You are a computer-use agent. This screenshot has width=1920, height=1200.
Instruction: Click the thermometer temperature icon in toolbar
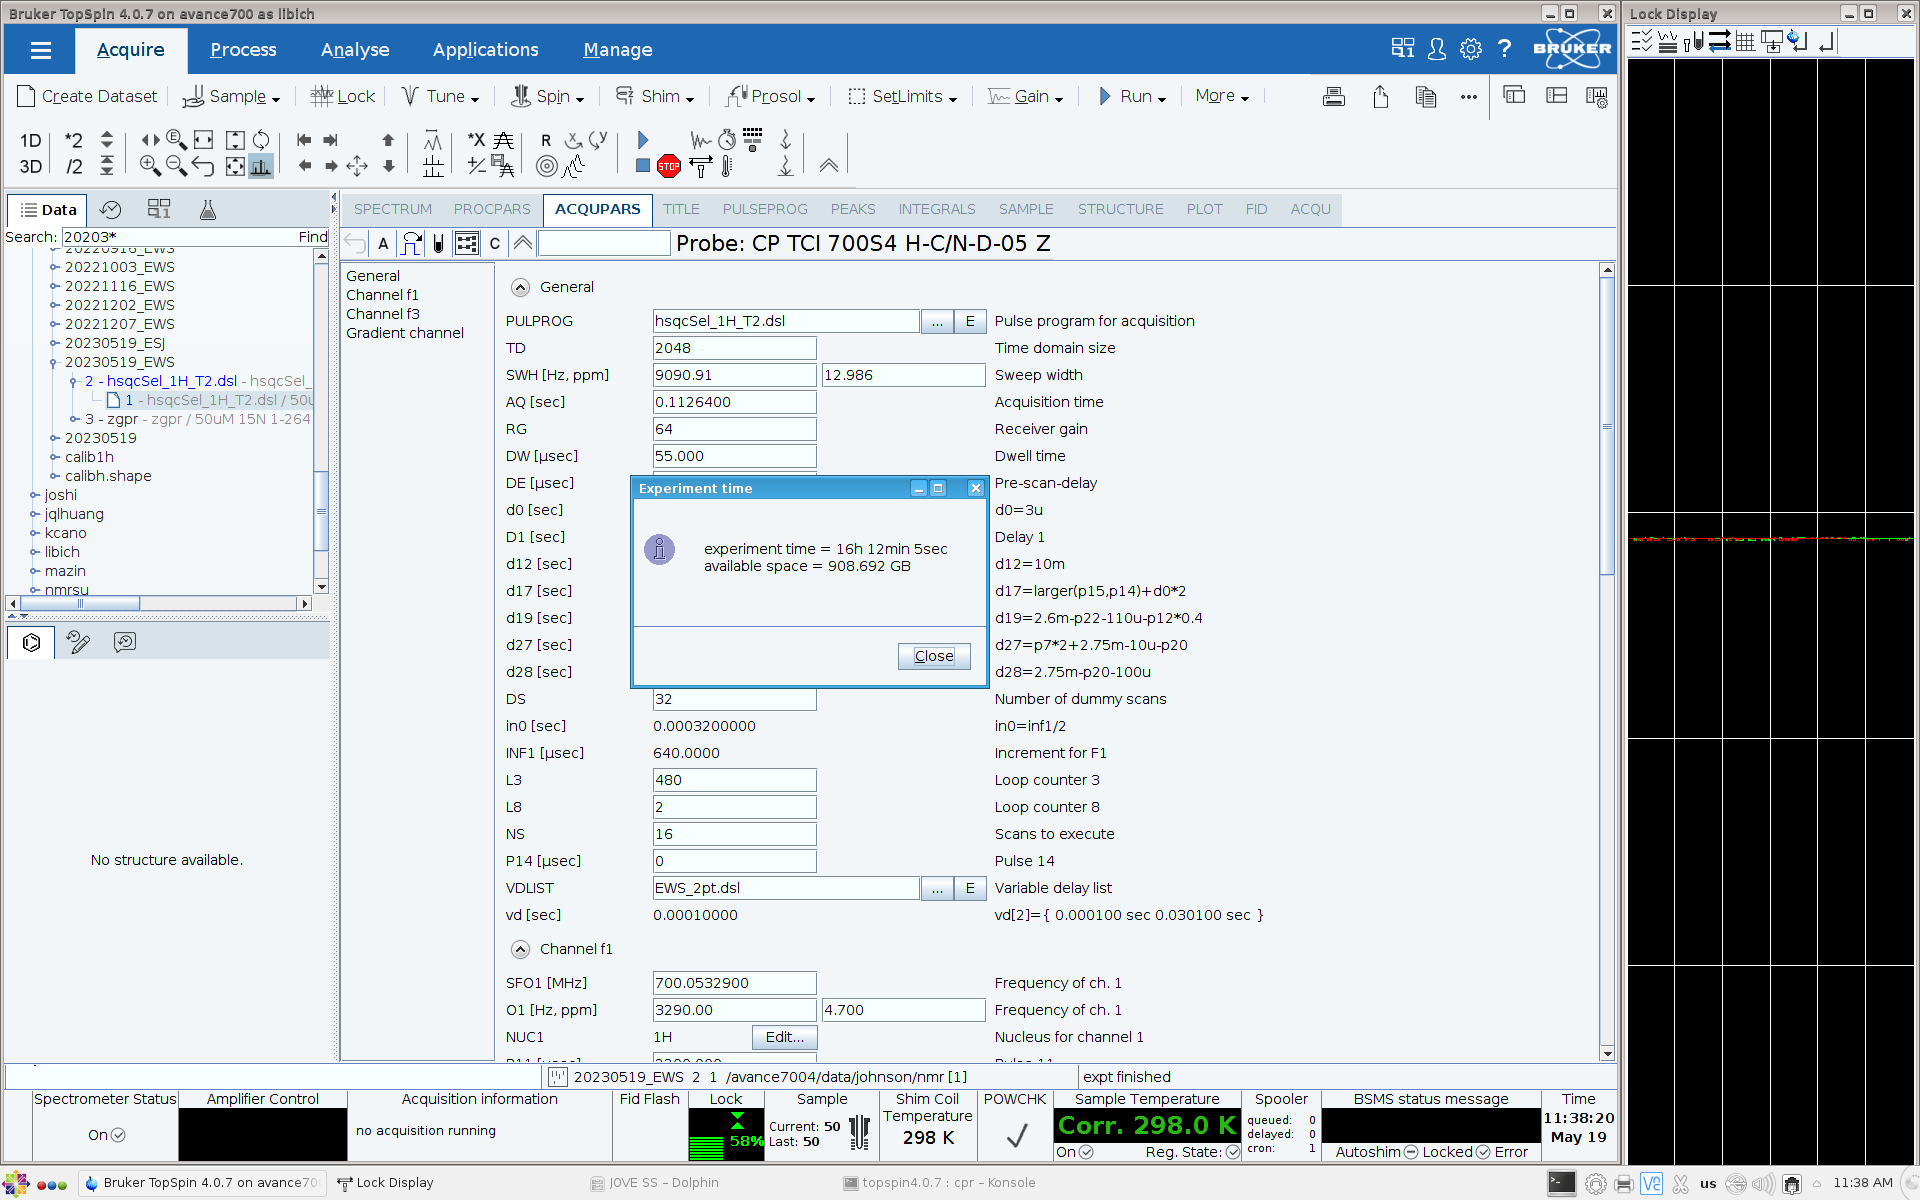[x=727, y=167]
